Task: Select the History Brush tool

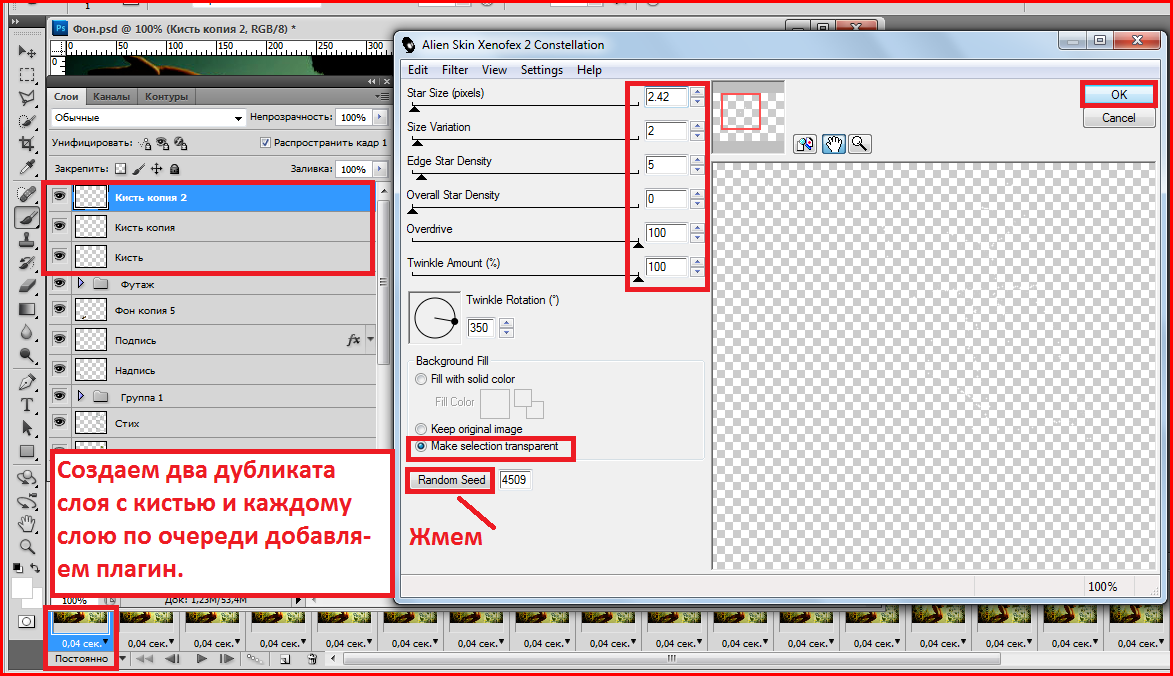Action: [x=27, y=262]
